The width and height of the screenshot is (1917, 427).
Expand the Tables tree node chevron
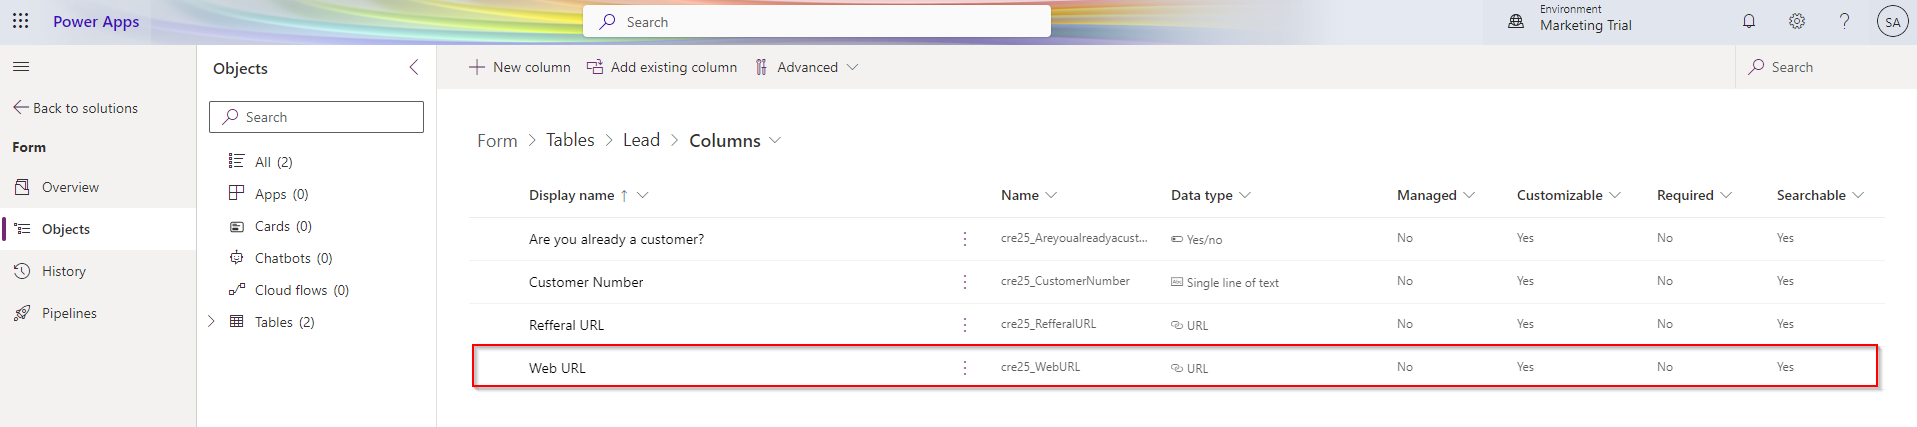coord(211,321)
